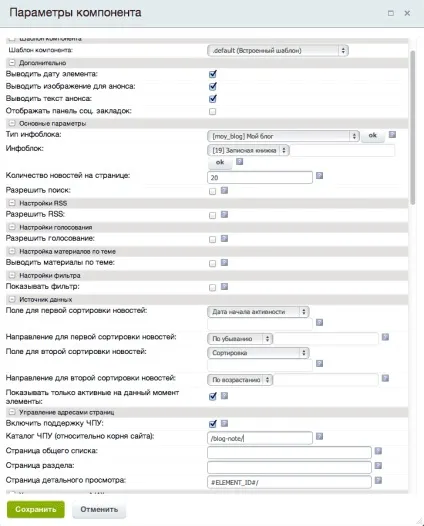Open По убыванию sort direction dropdown

(240, 339)
